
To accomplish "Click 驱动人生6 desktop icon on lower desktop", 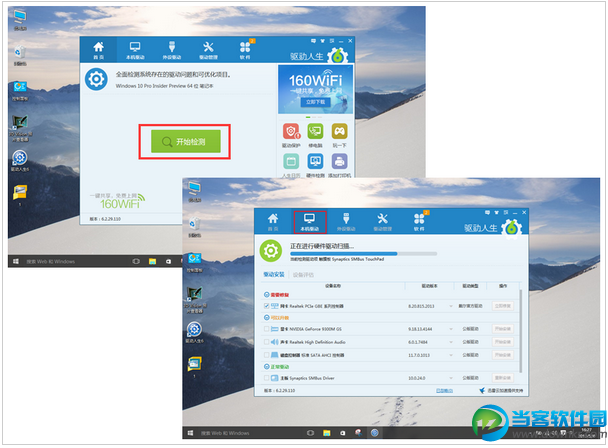I will (x=194, y=332).
